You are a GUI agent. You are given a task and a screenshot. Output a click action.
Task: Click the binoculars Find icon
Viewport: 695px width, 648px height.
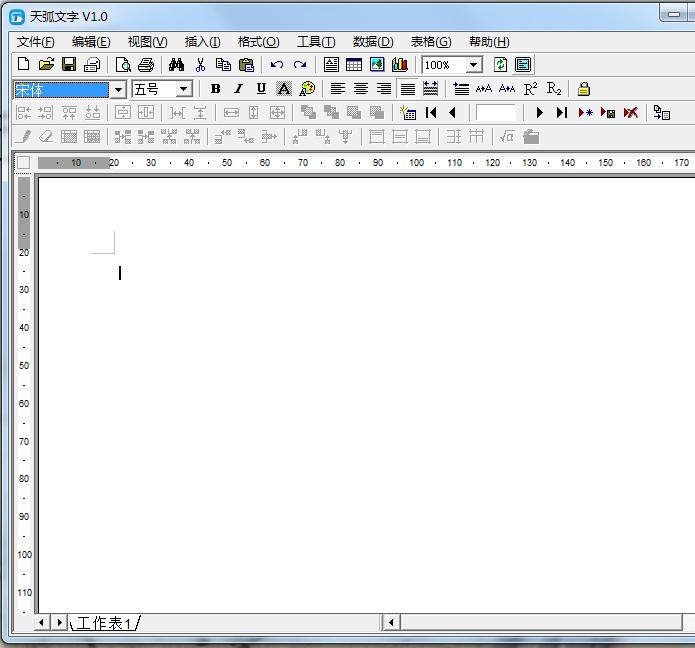177,65
